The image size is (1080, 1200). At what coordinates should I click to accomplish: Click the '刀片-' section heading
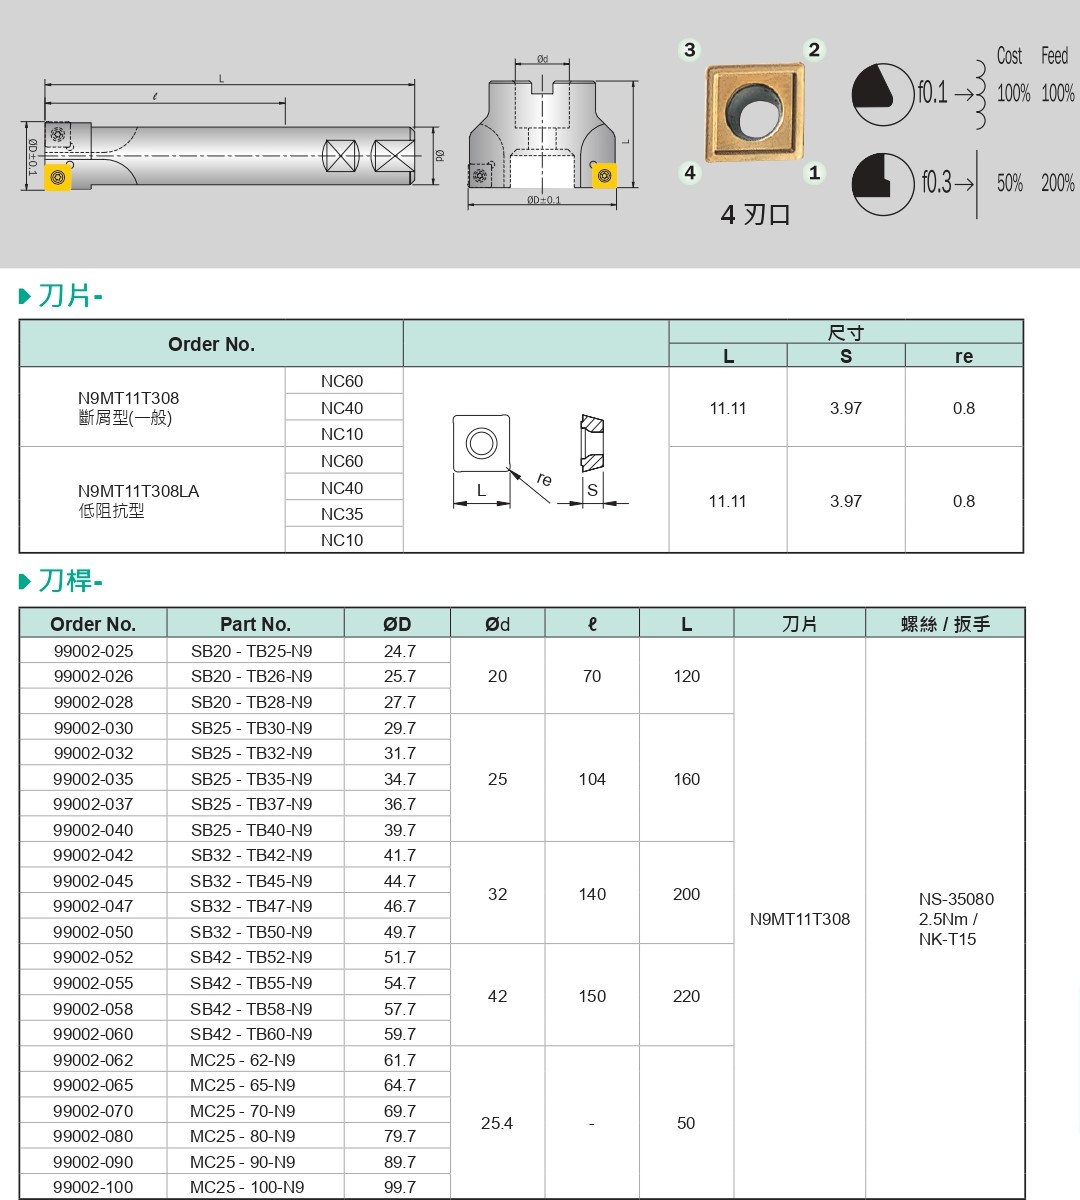point(70,296)
